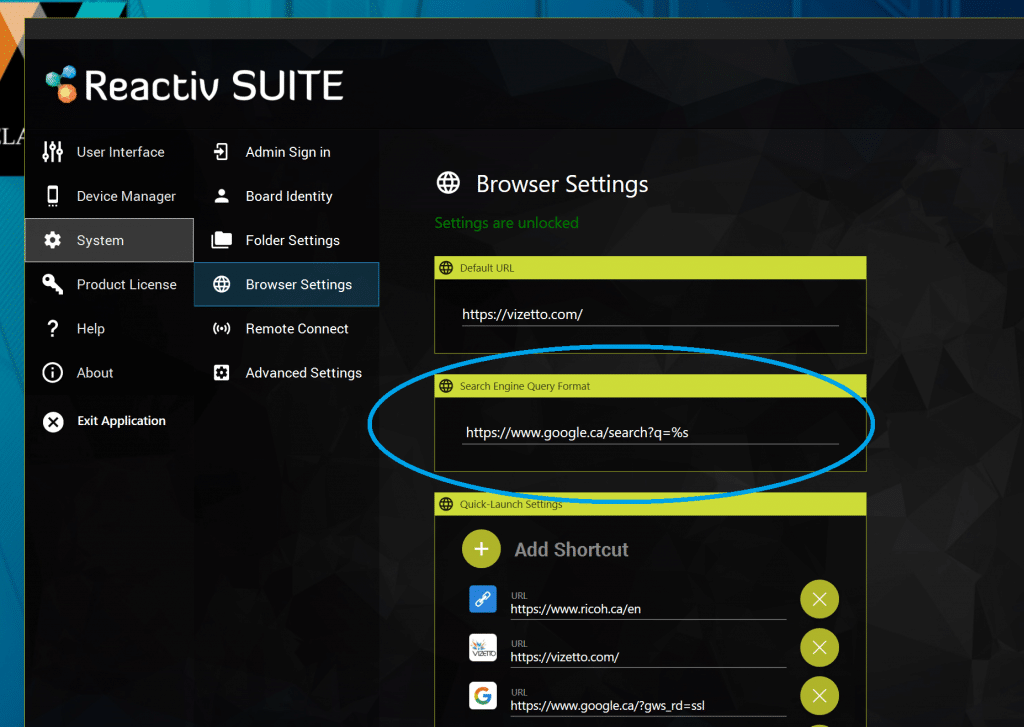1024x727 pixels.
Task: Edit the ricoh.ca/en shortcut URL
Action: [648, 609]
